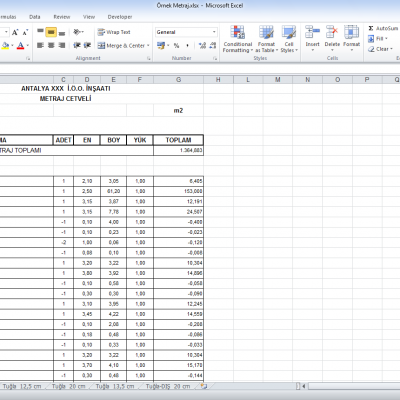Click the percent style icon
The height and width of the screenshot is (400, 400).
pyautogui.click(x=177, y=46)
